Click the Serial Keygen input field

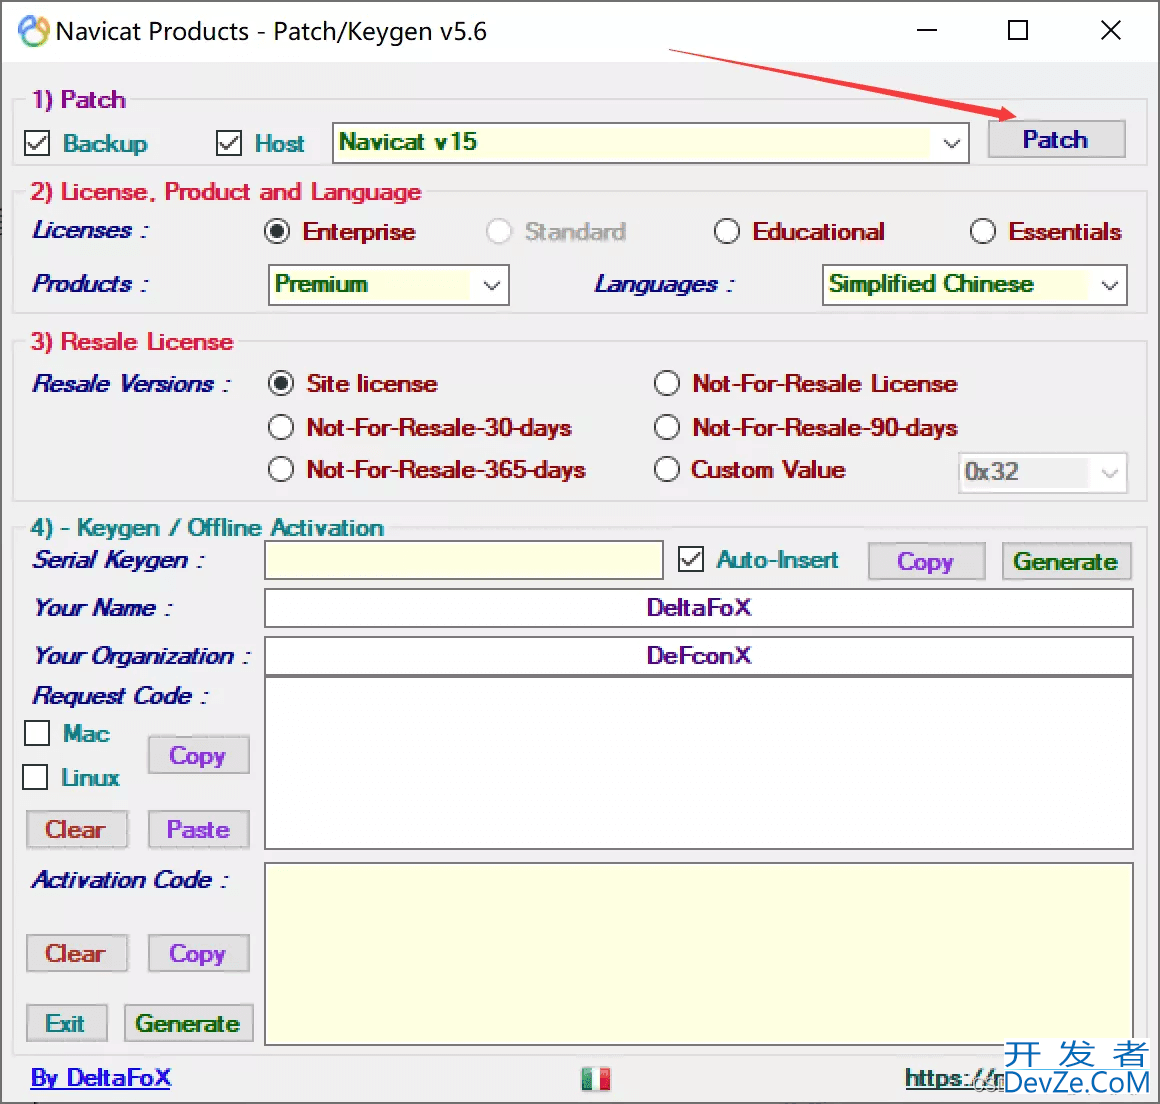(464, 560)
